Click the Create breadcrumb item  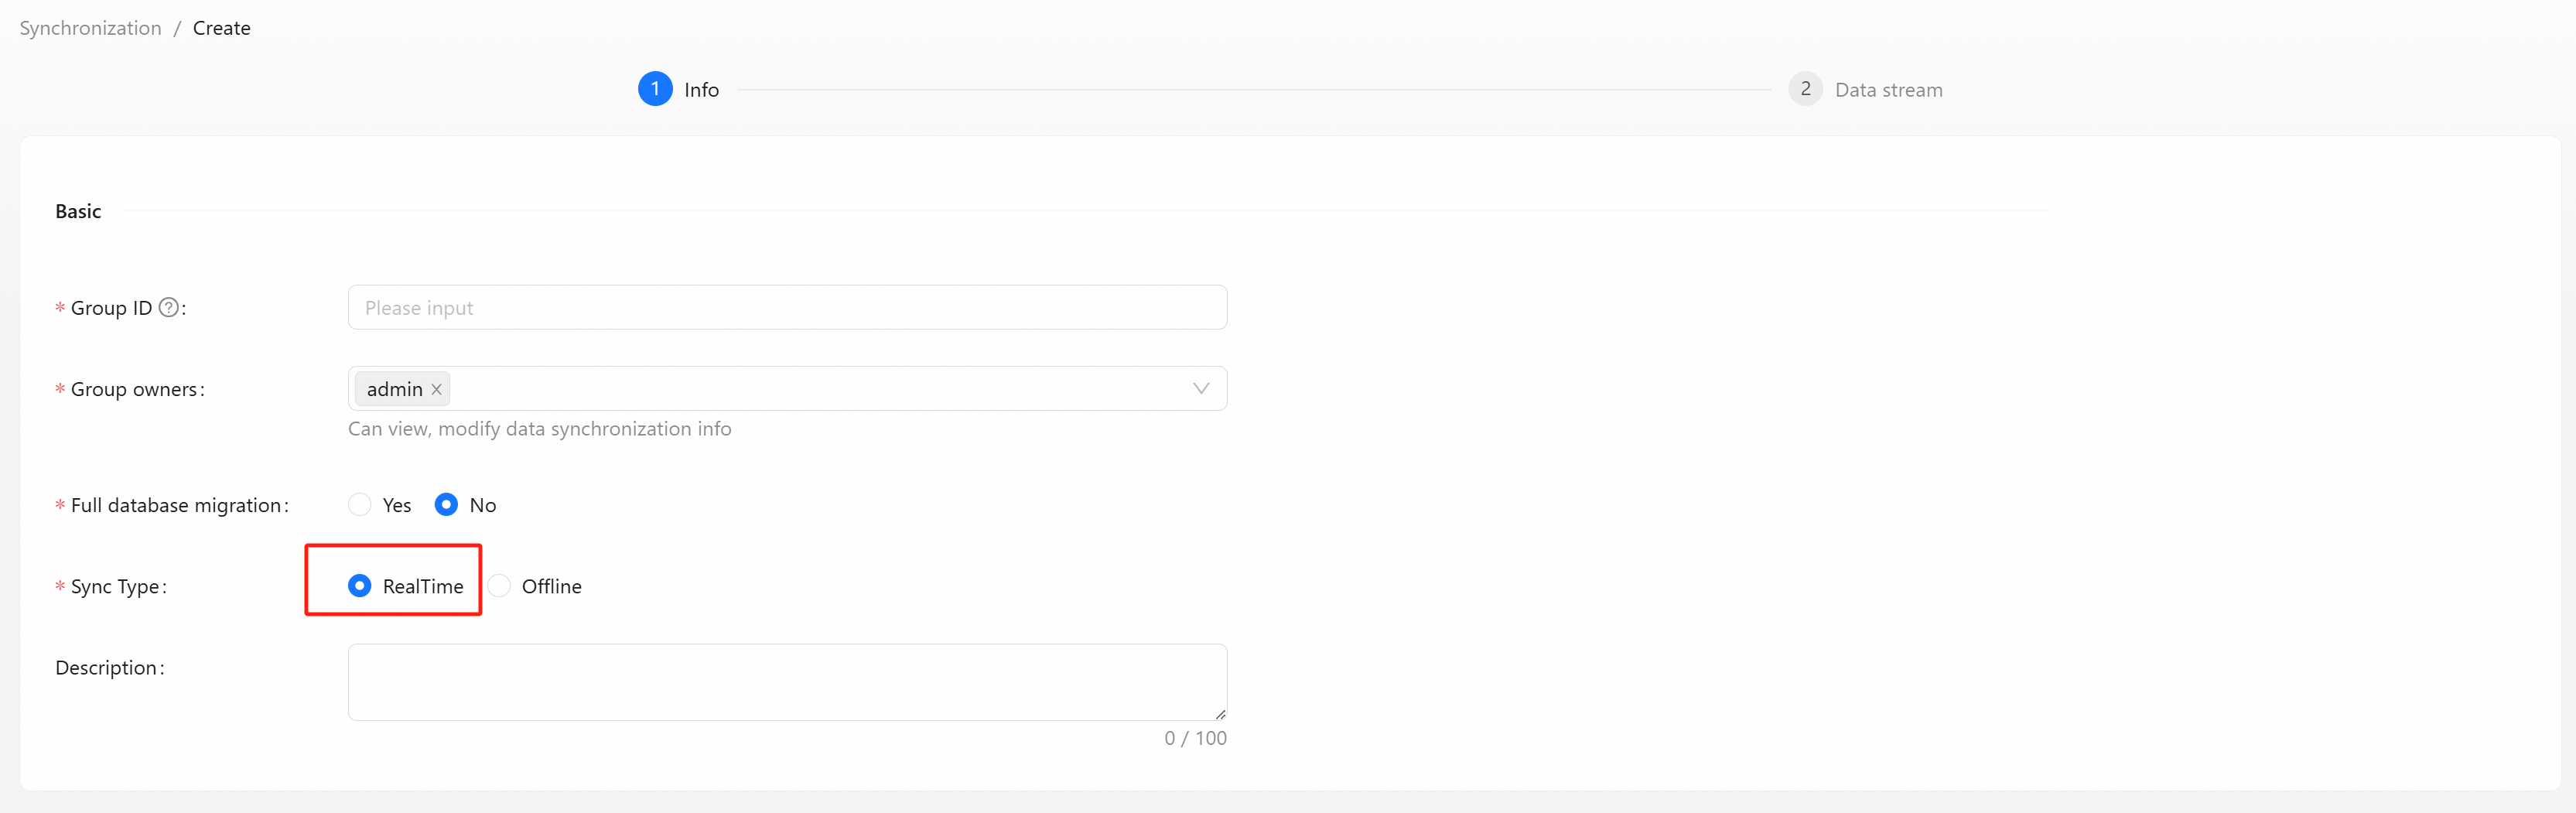pos(221,28)
